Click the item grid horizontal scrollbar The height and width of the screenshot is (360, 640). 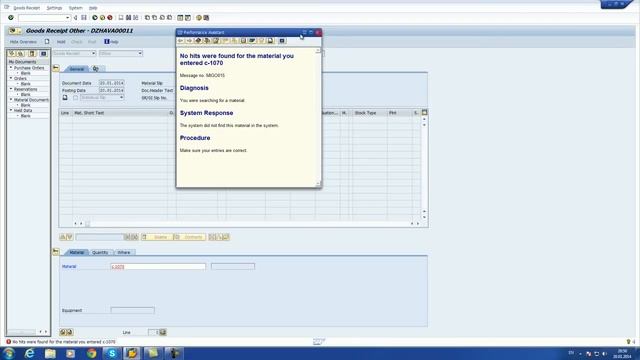pyautogui.click(x=246, y=224)
